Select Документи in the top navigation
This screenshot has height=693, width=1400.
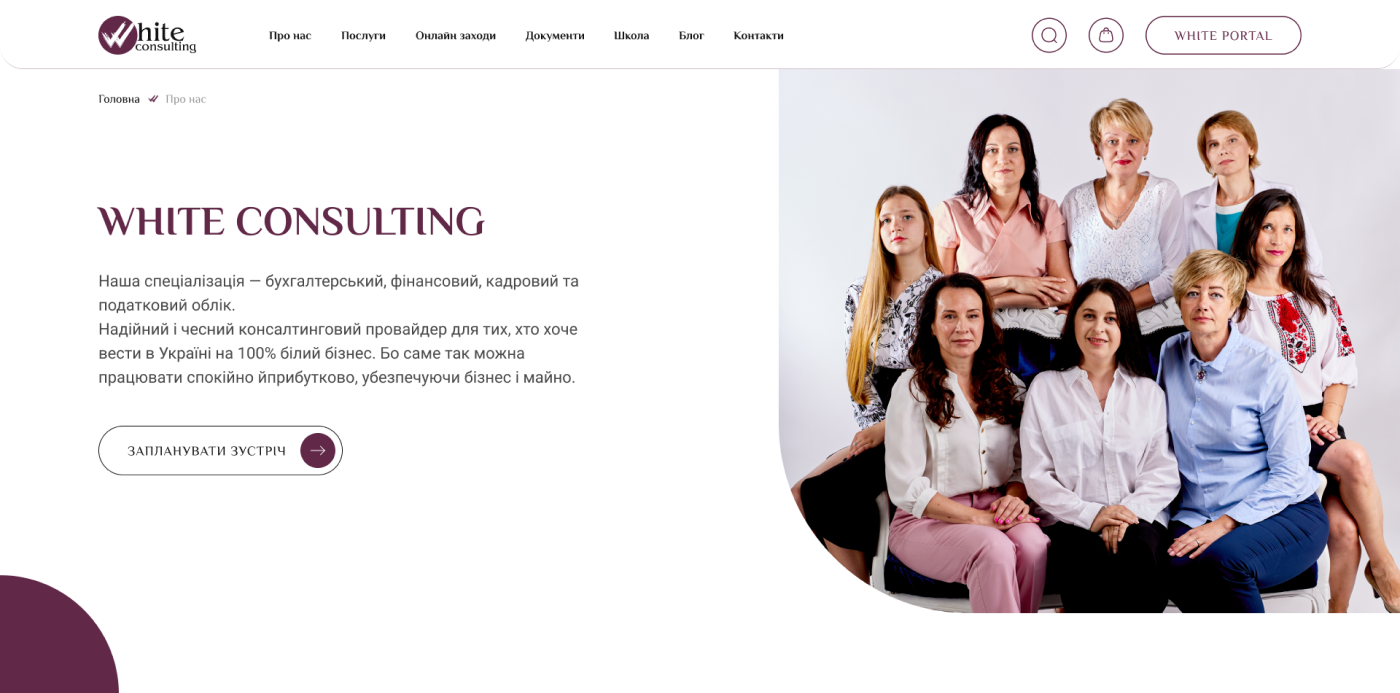[555, 36]
